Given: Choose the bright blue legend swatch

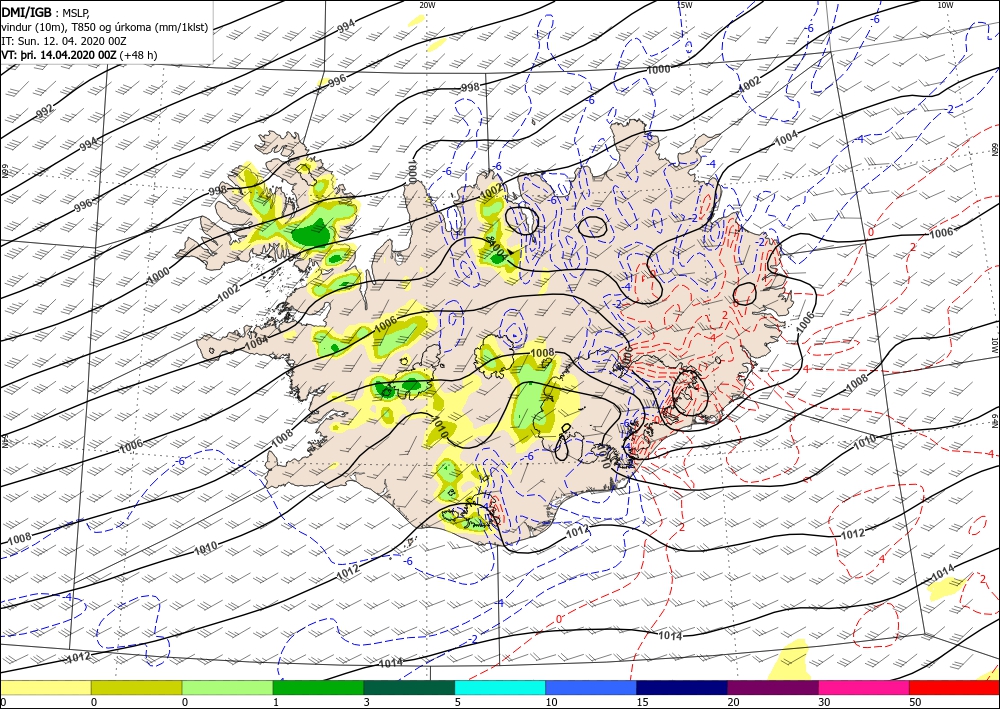Looking at the screenshot, I should pyautogui.click(x=591, y=687).
